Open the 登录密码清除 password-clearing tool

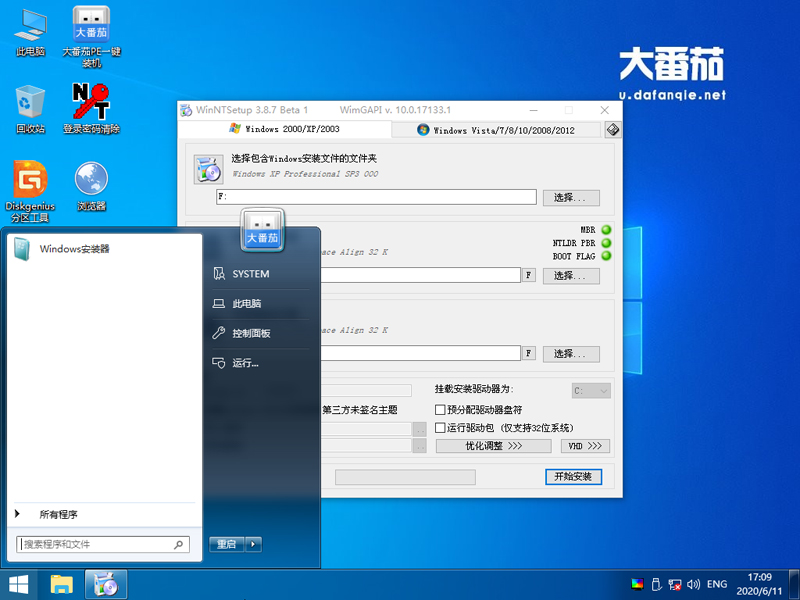(90, 105)
